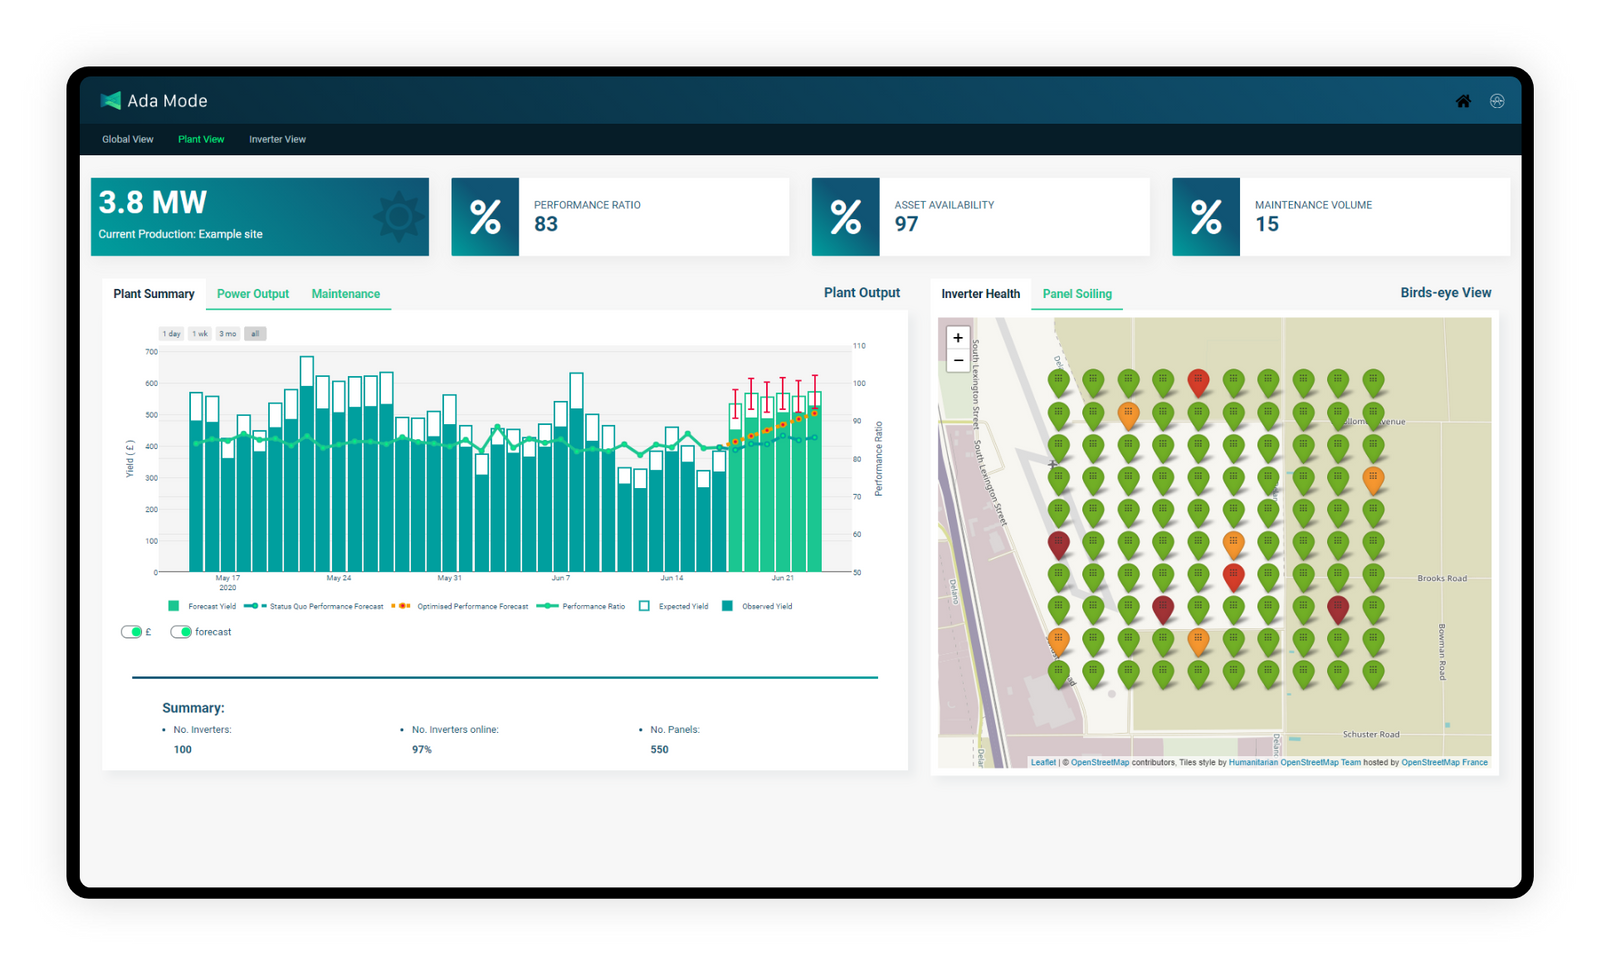Open the OpenStreetMap attribution link
1600x965 pixels.
click(x=1100, y=762)
